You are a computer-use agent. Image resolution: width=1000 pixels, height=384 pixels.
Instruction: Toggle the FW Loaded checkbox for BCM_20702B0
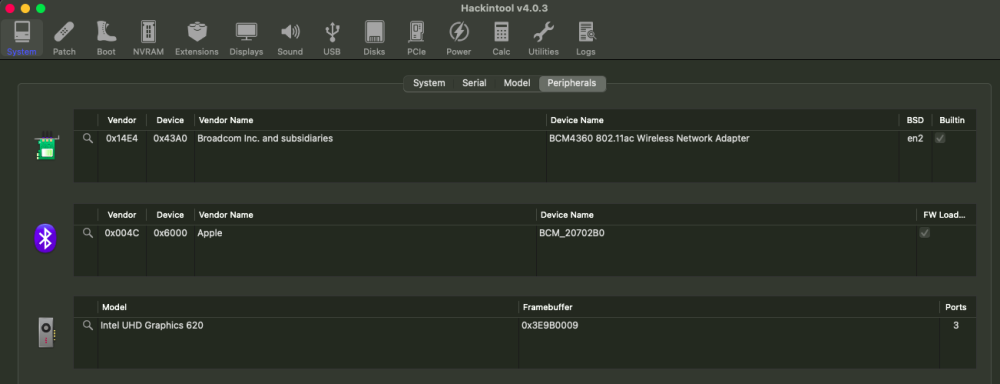click(924, 233)
